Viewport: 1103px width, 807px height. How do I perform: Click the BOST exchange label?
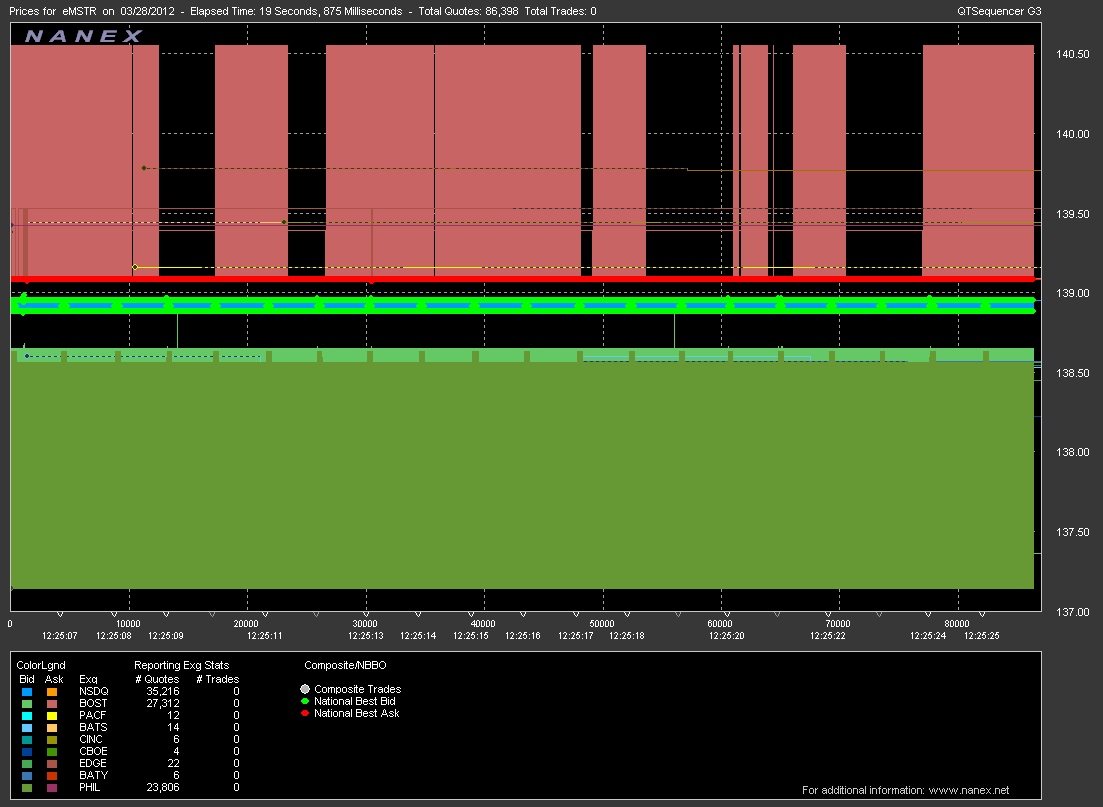(93, 704)
